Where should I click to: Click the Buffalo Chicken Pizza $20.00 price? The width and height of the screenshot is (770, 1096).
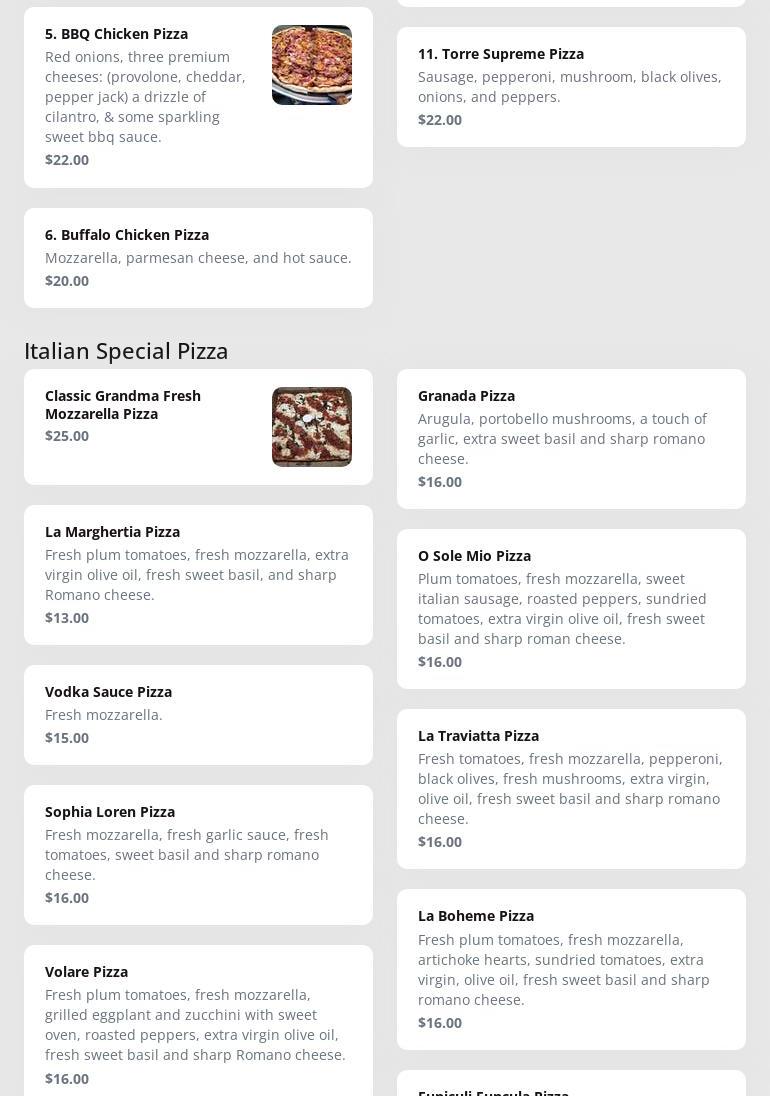pos(67,281)
